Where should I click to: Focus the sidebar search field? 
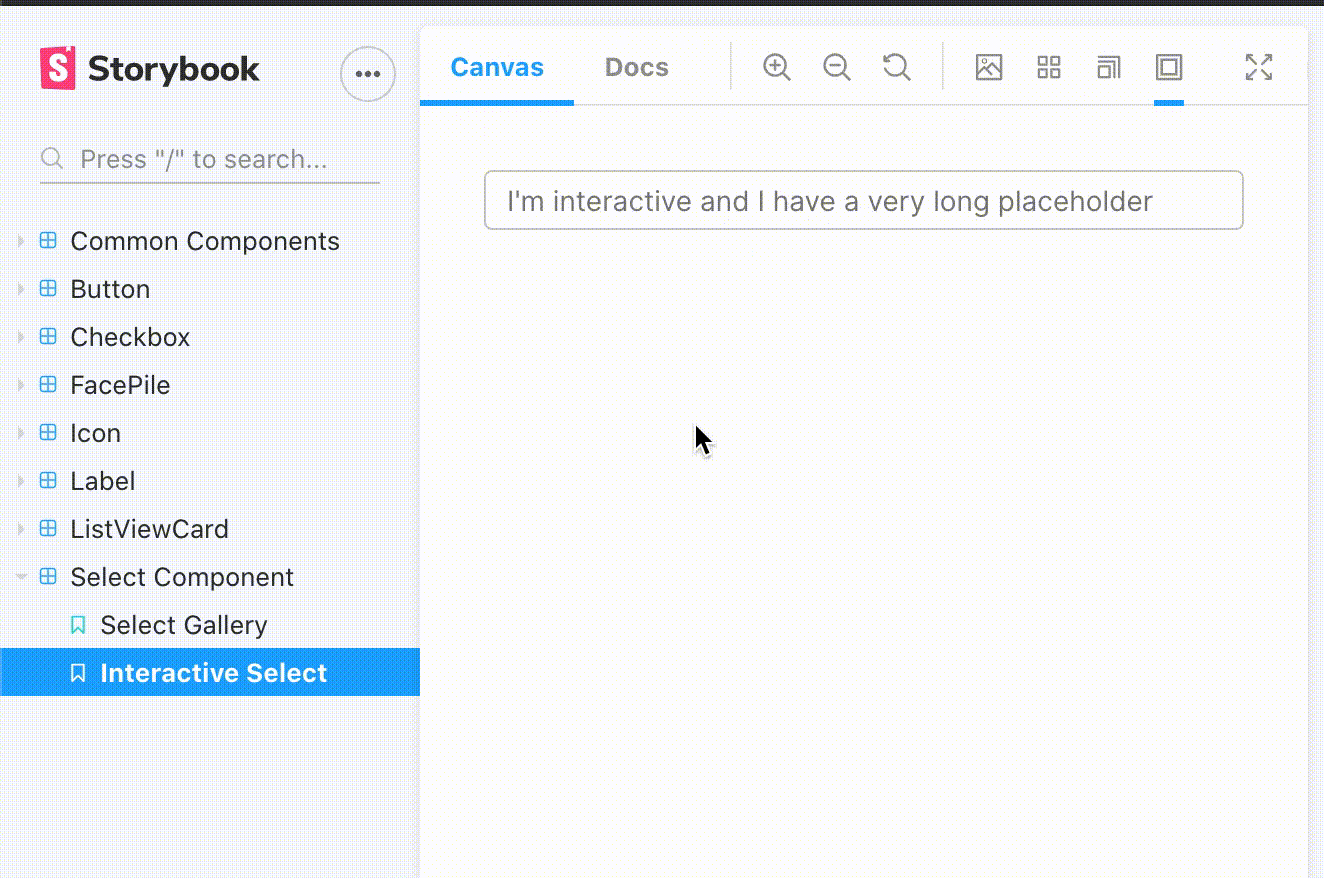tap(210, 159)
